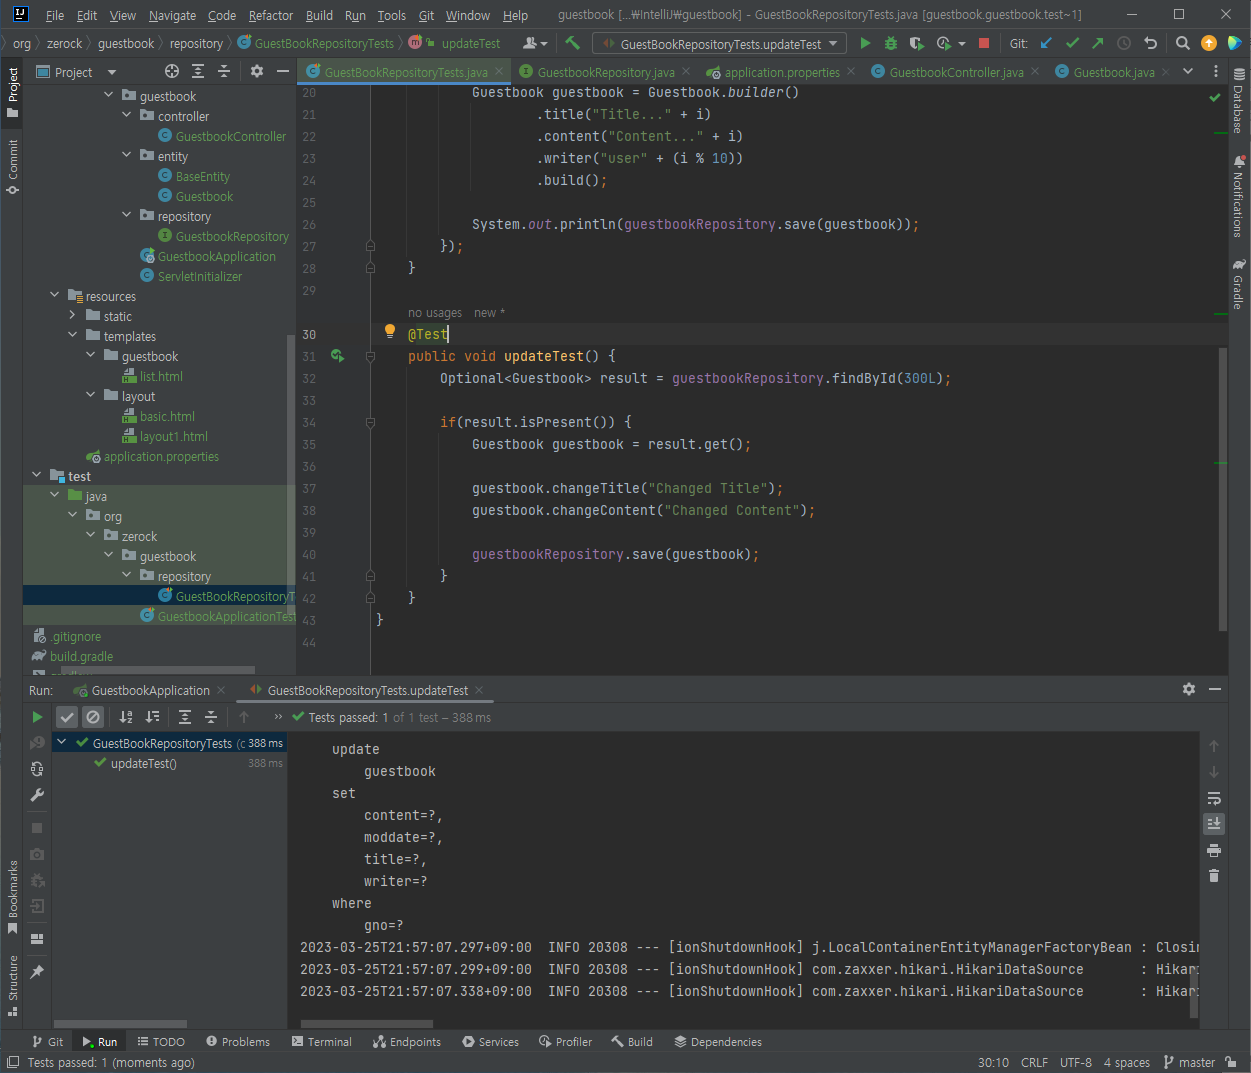Viewport: 1251px width, 1073px height.
Task: Collapse the controller folder
Action: (127, 116)
